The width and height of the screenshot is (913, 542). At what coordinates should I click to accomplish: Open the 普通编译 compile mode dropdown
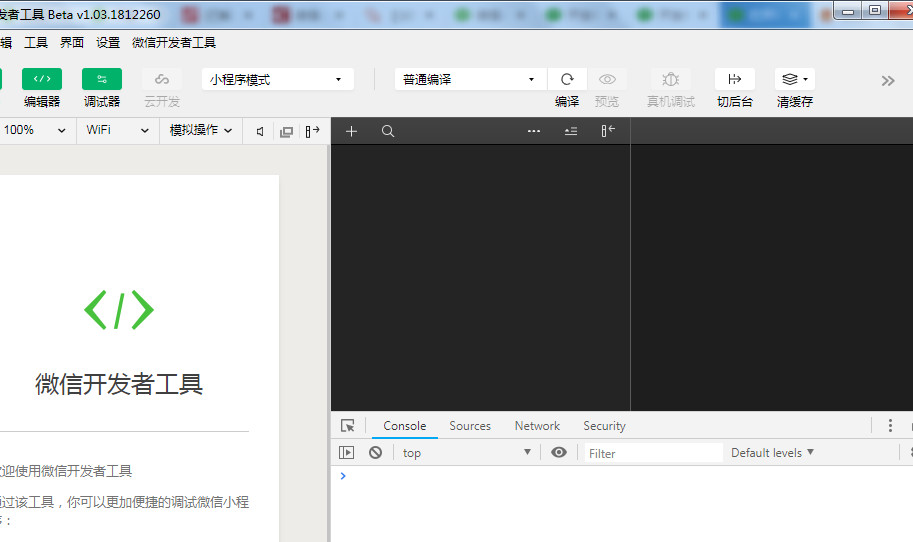470,79
